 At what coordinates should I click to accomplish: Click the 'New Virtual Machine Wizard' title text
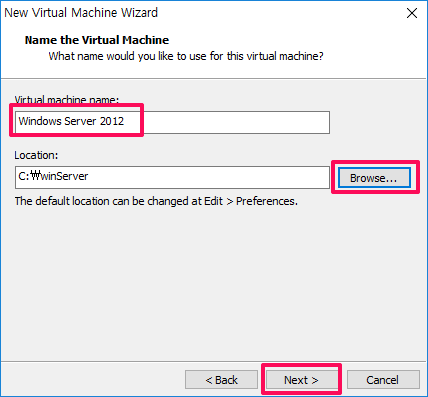coord(81,13)
